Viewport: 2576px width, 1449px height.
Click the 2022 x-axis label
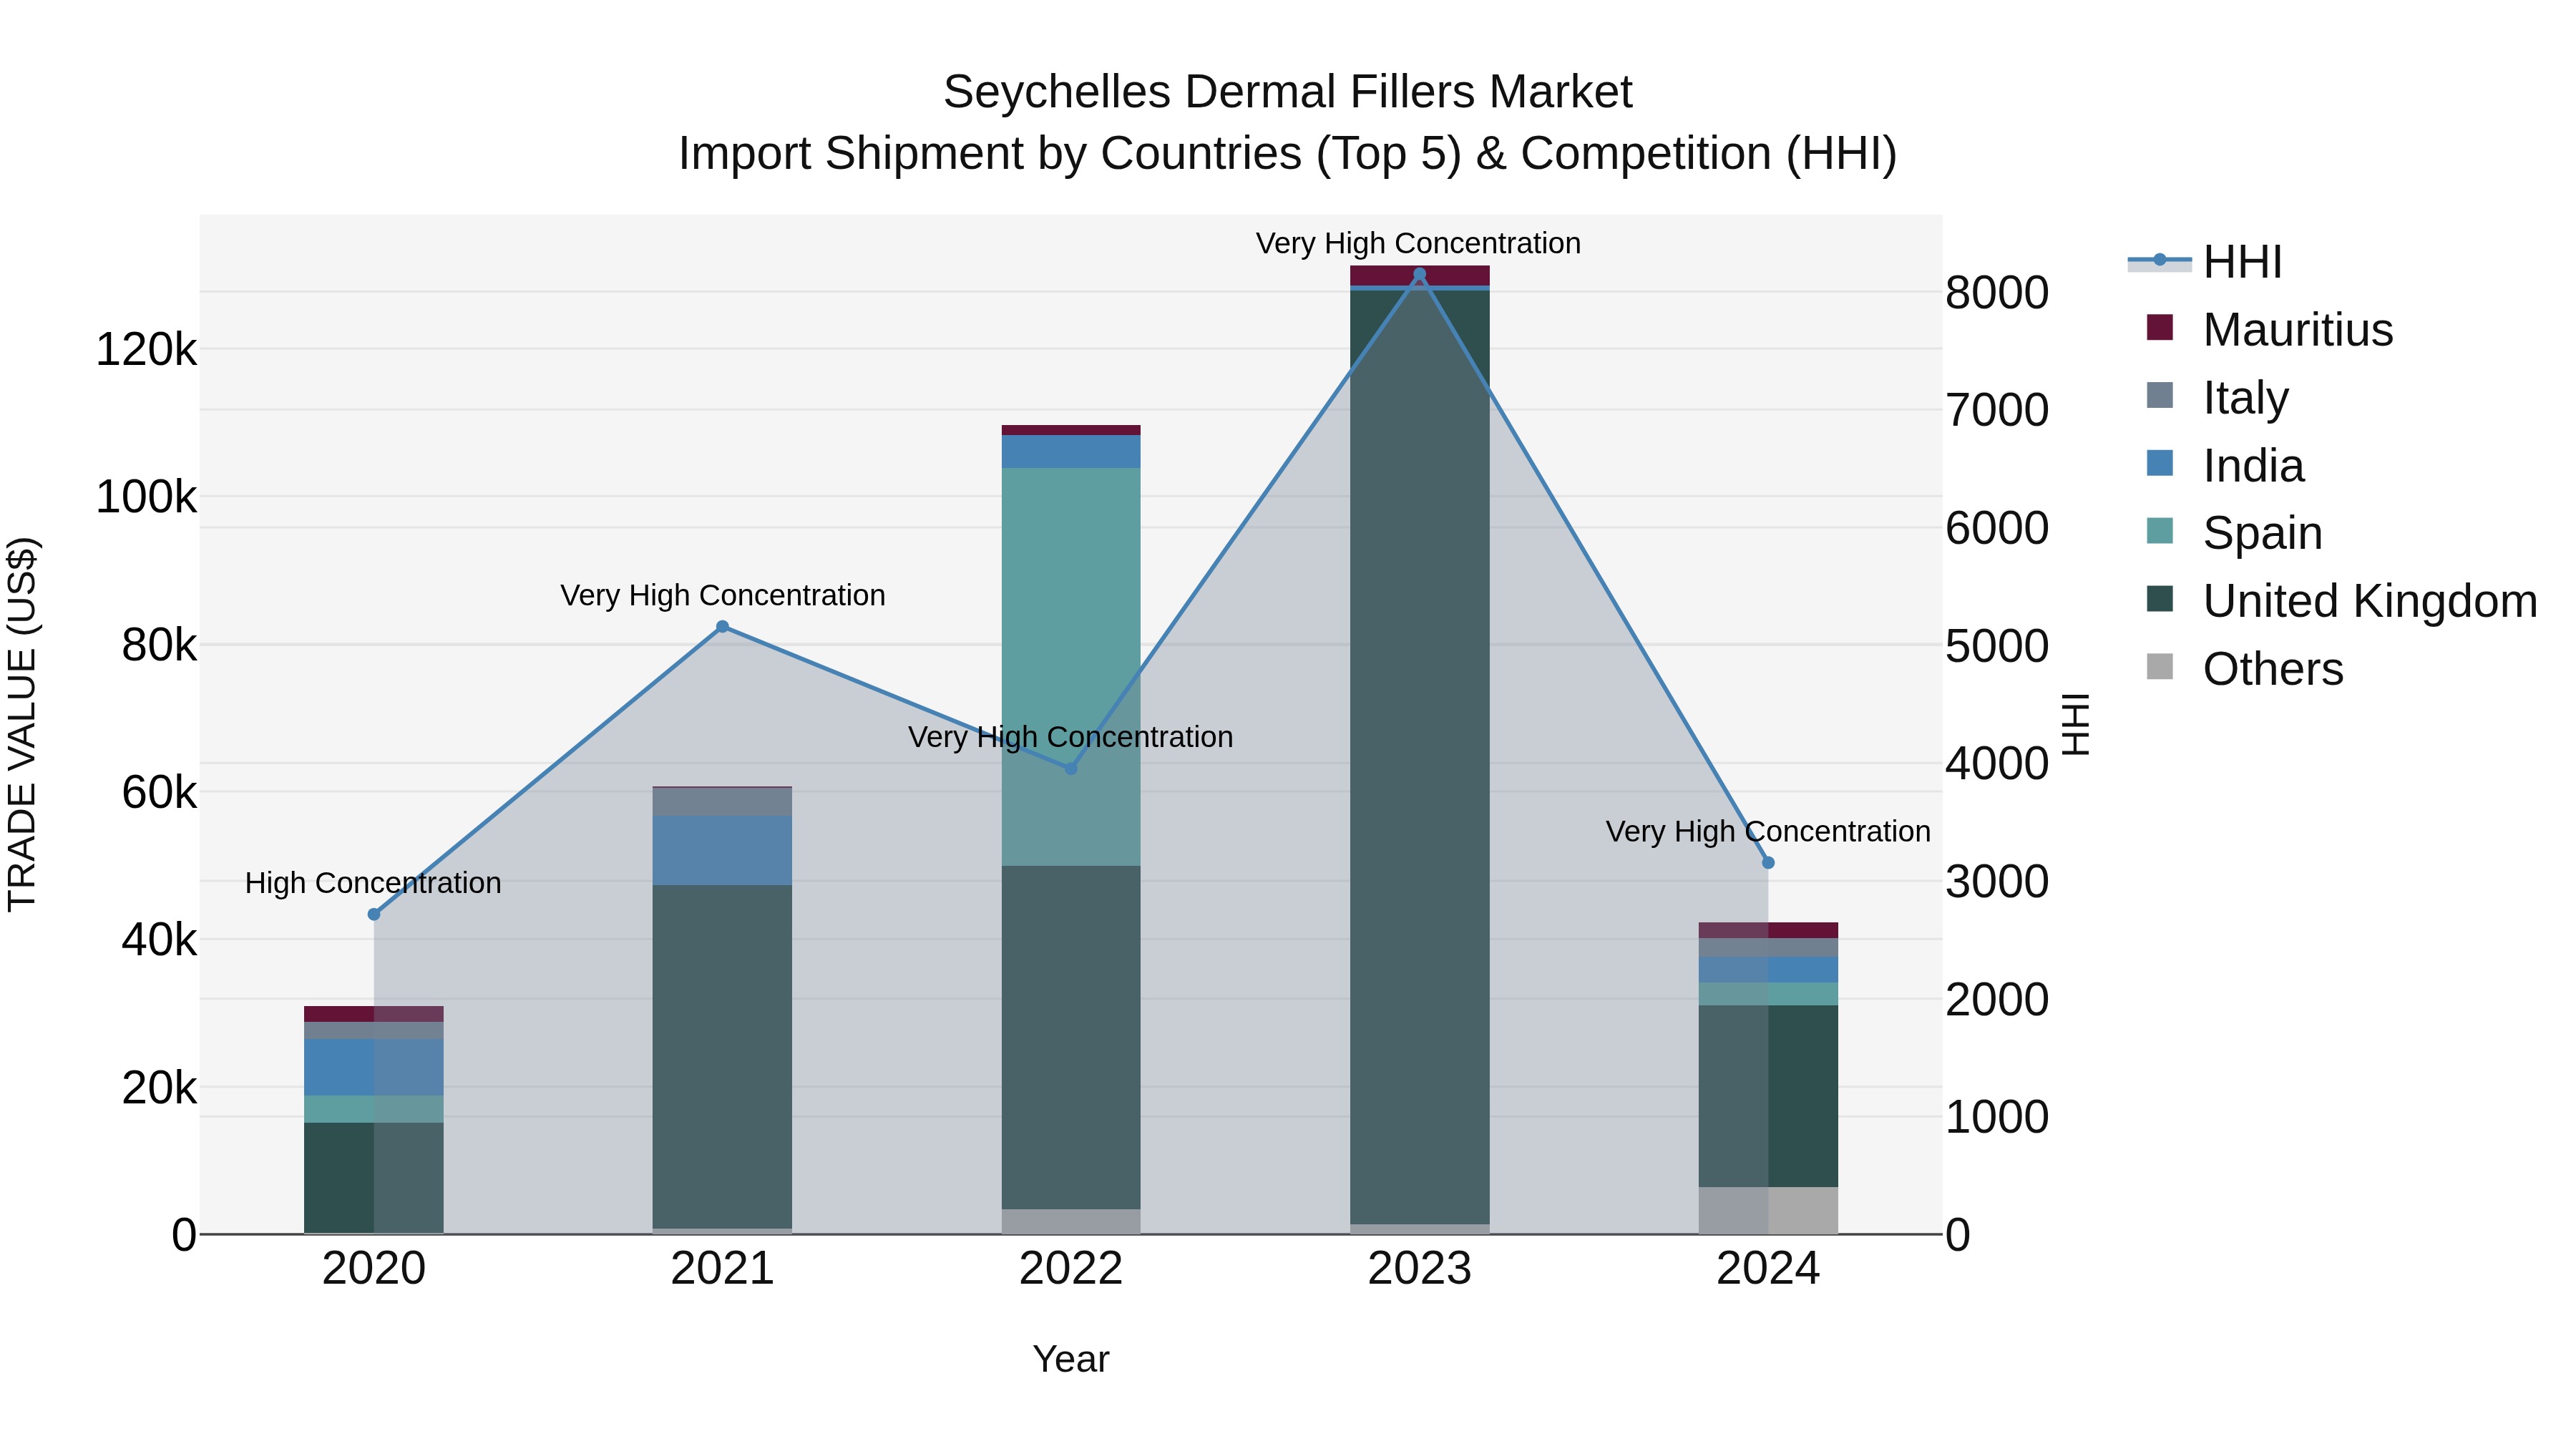(1071, 1269)
